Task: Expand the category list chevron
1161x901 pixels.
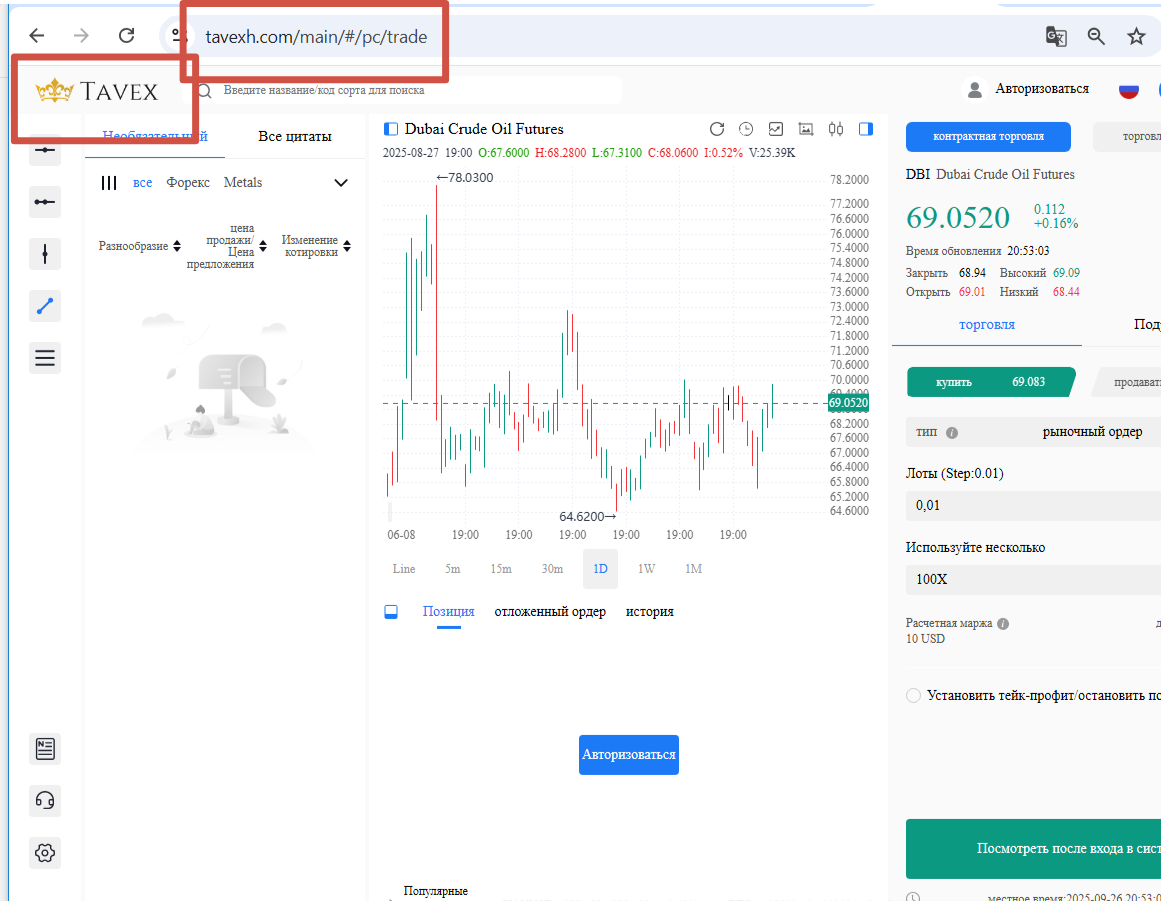Action: pyautogui.click(x=341, y=183)
